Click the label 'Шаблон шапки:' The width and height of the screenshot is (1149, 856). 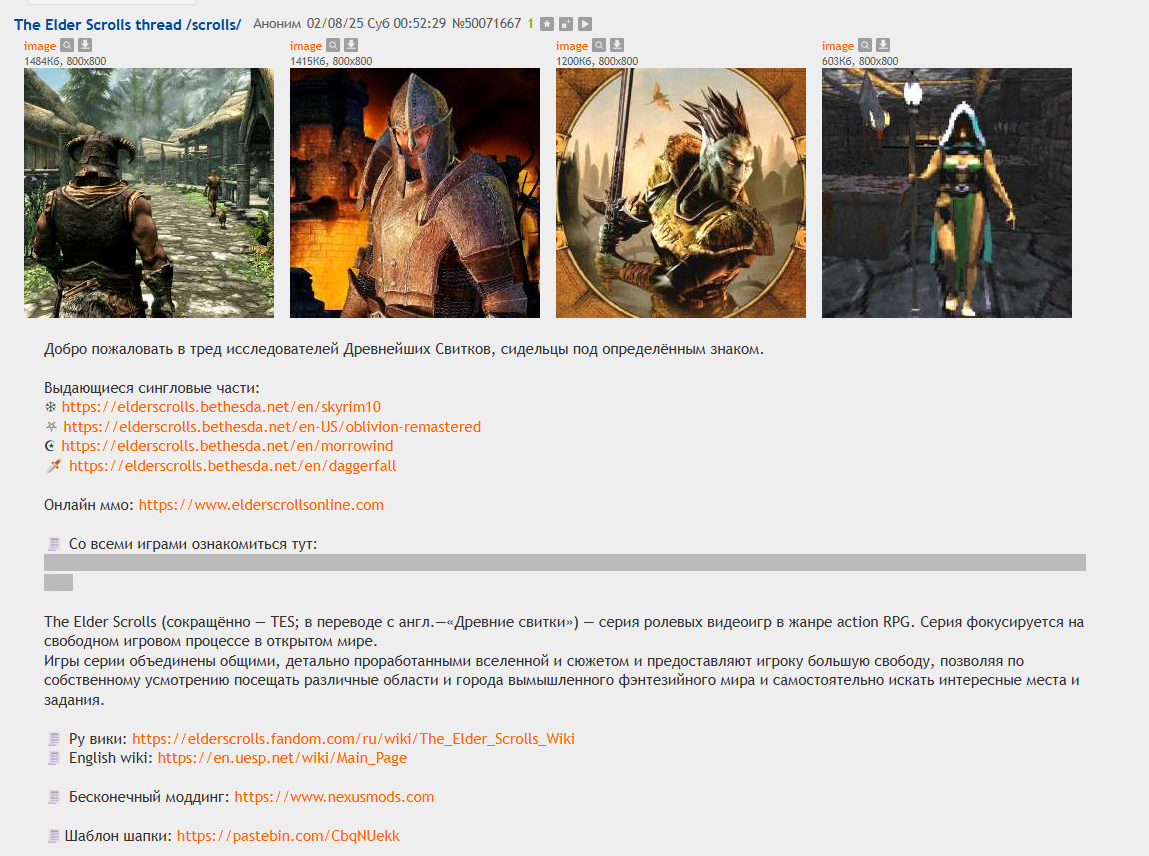pos(119,835)
